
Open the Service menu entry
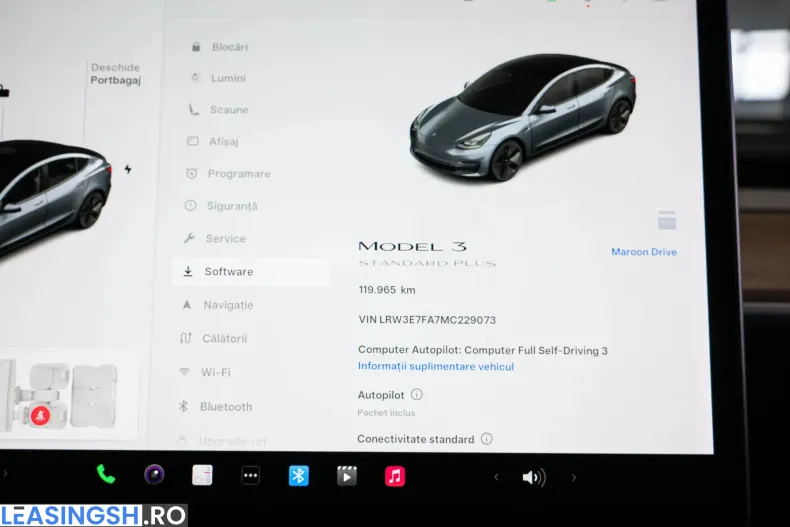click(x=215, y=238)
